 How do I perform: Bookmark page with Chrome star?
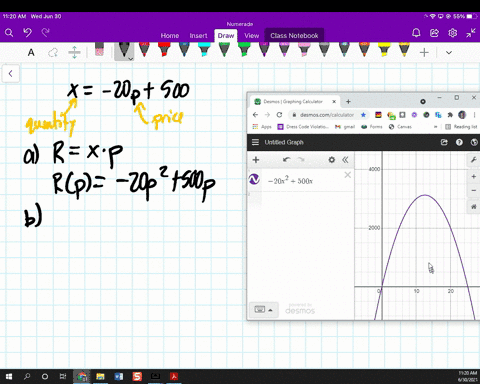pos(363,115)
